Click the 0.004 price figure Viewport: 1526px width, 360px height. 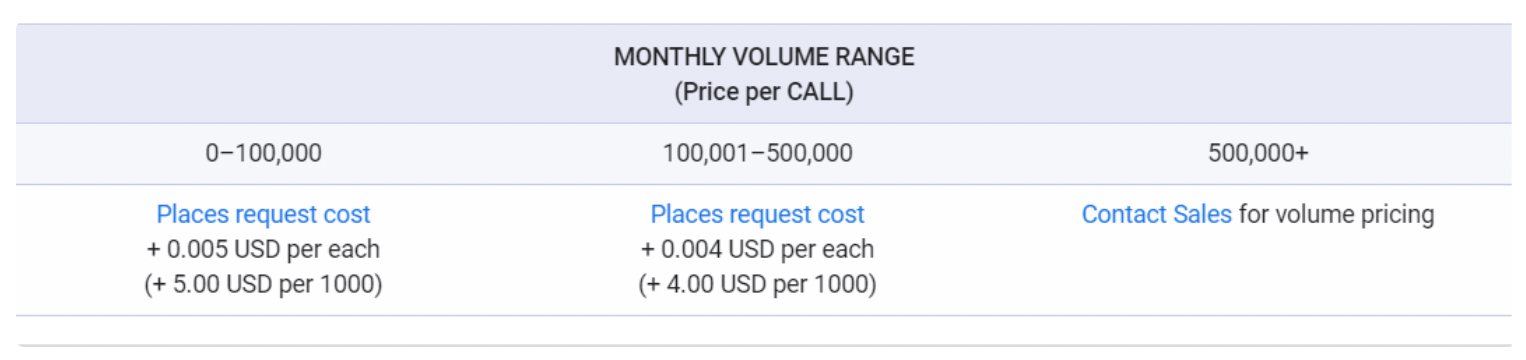[685, 249]
